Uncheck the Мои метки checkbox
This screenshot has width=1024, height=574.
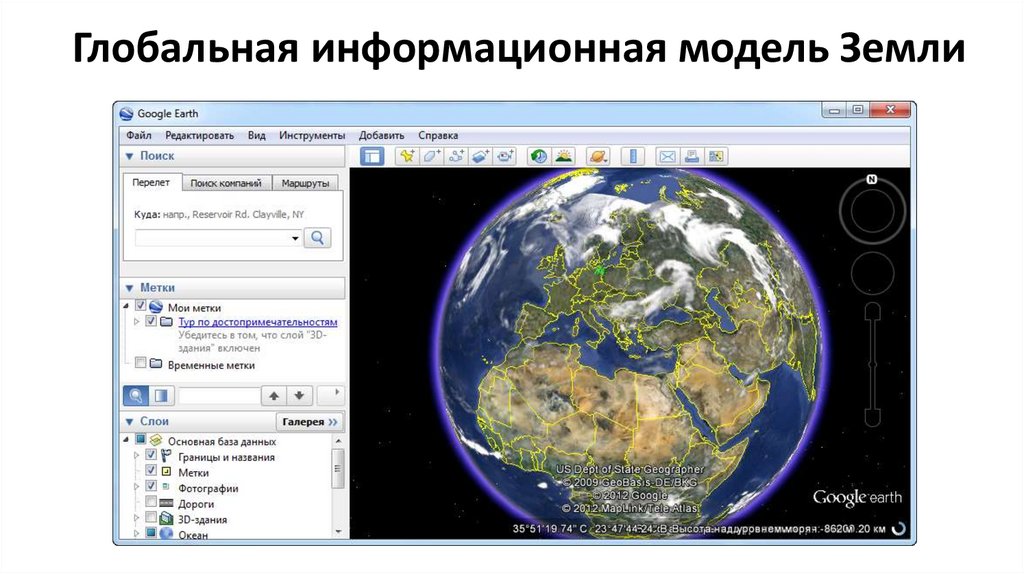point(140,306)
